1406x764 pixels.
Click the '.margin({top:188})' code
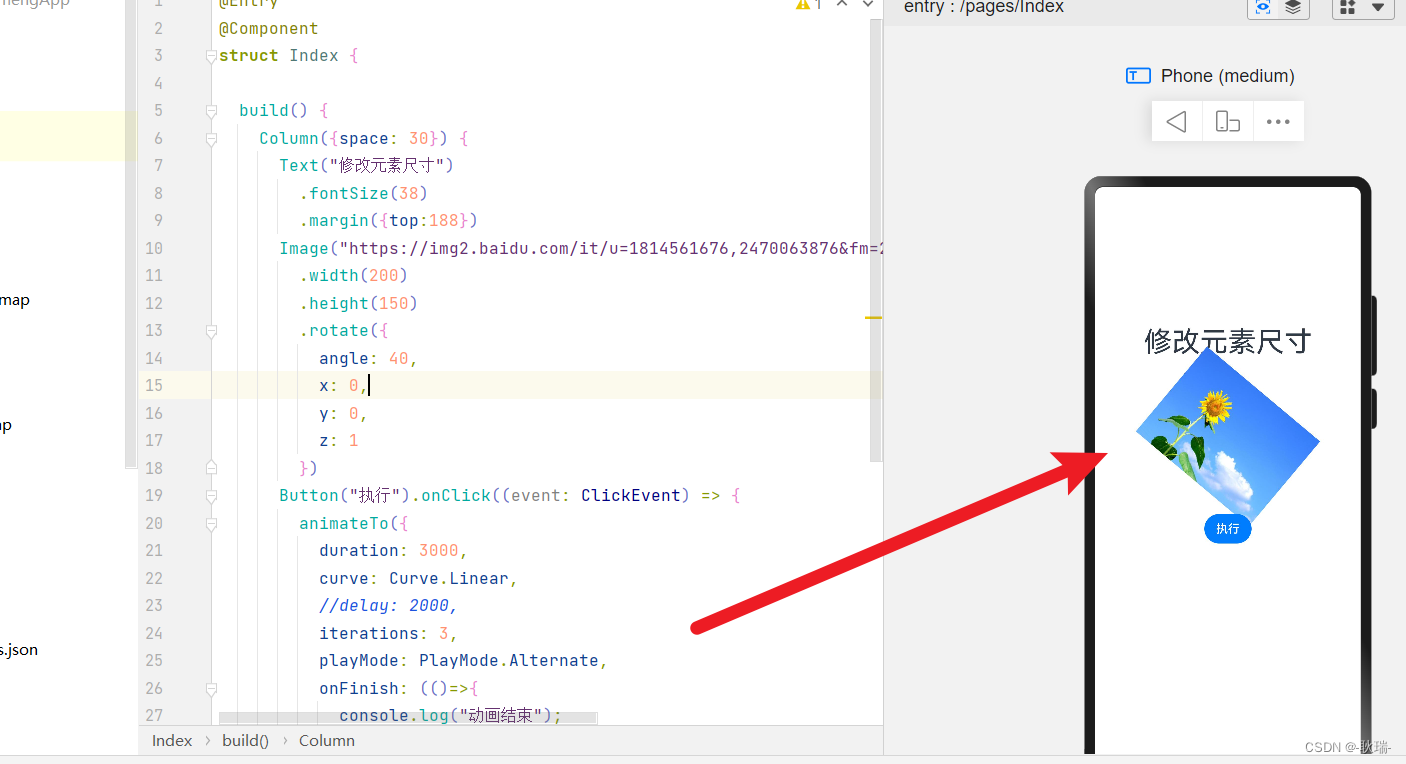coord(388,221)
